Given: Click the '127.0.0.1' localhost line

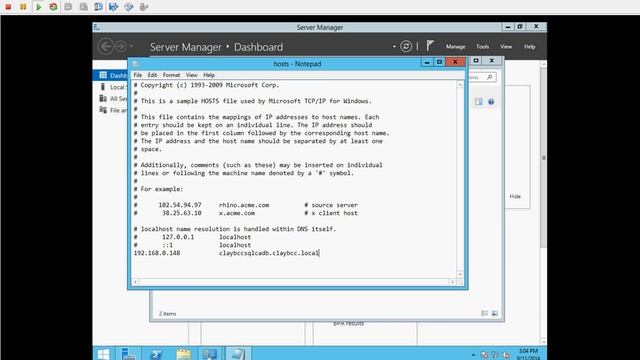Looking at the screenshot, I should tap(192, 237).
